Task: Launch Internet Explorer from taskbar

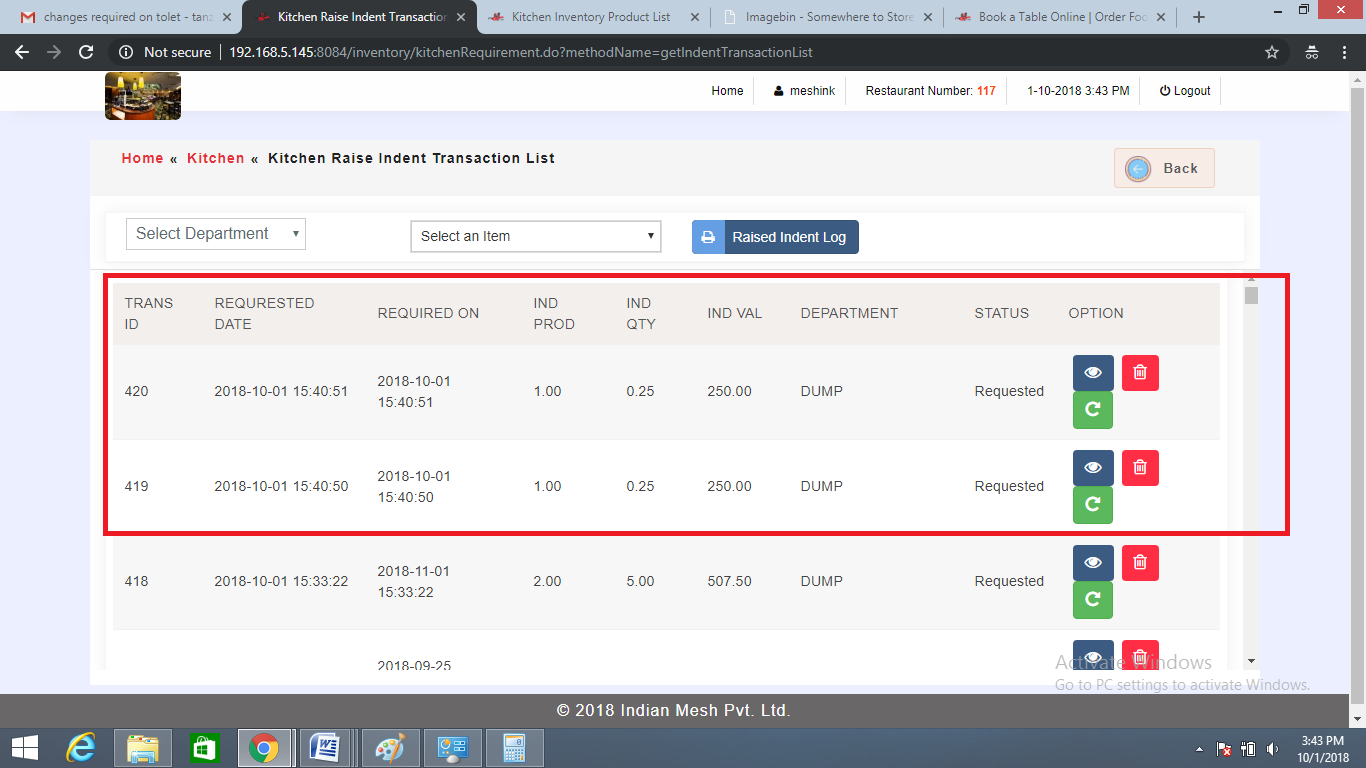Action: [x=81, y=748]
